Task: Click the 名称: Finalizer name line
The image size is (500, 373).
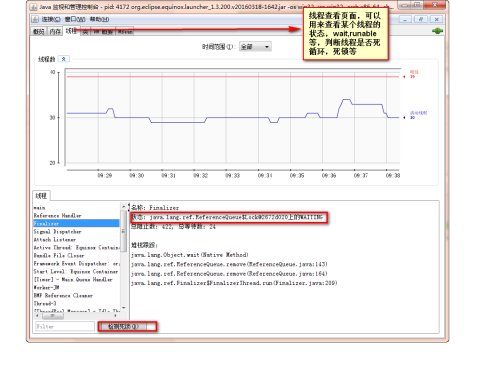Action: point(155,208)
